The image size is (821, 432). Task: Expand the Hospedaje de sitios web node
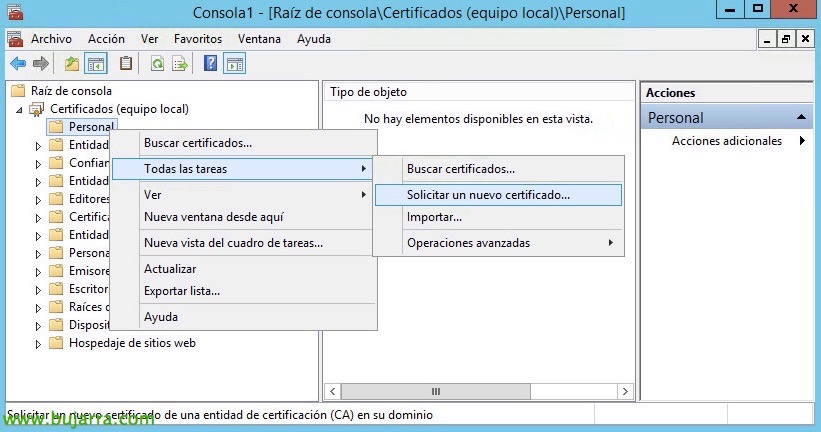tap(38, 344)
